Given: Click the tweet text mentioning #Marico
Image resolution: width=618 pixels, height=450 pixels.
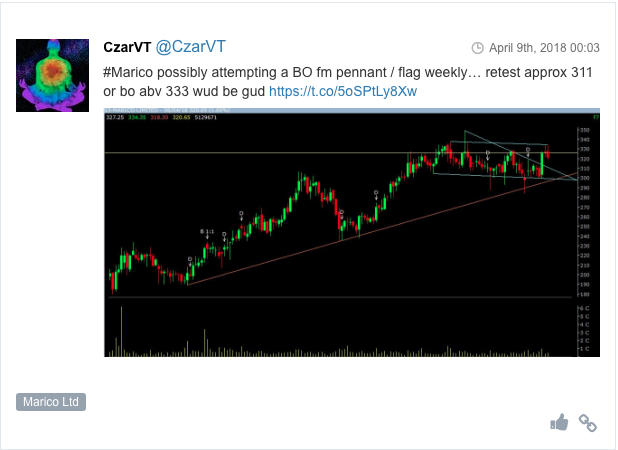Looking at the screenshot, I should click(348, 82).
